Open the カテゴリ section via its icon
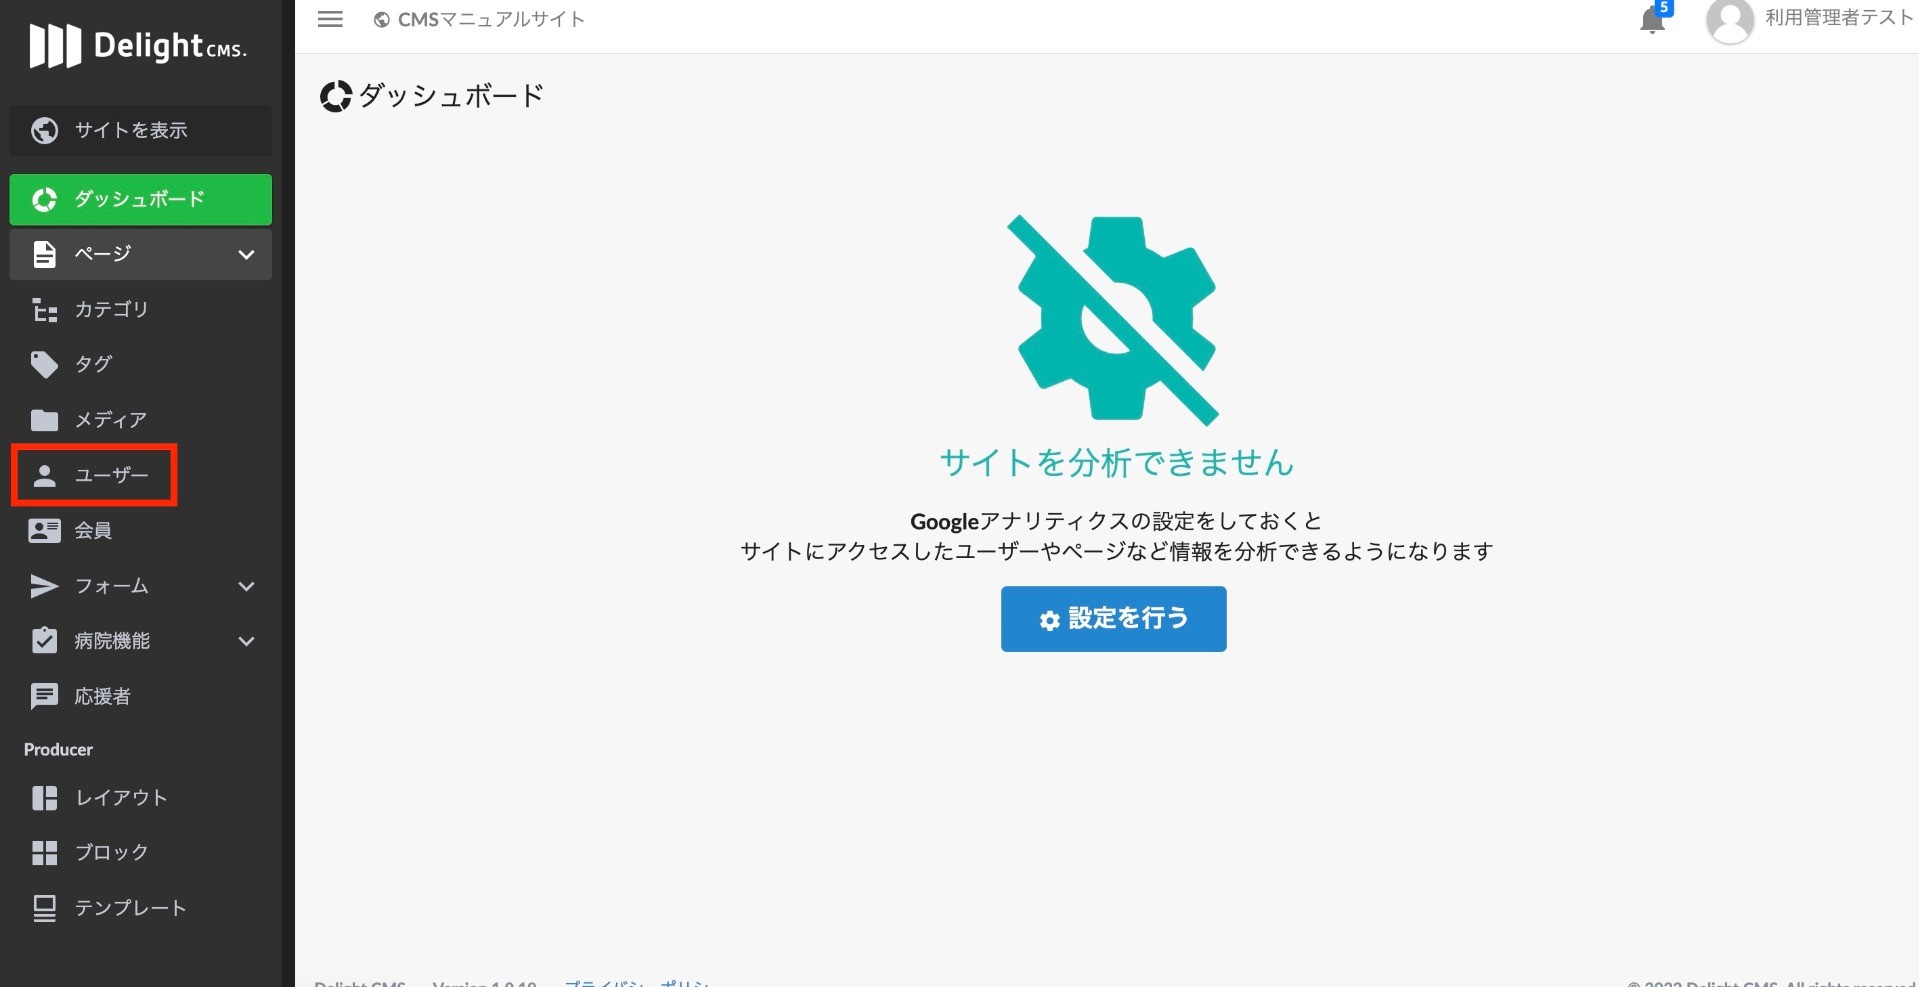This screenshot has width=1919, height=987. [x=44, y=310]
